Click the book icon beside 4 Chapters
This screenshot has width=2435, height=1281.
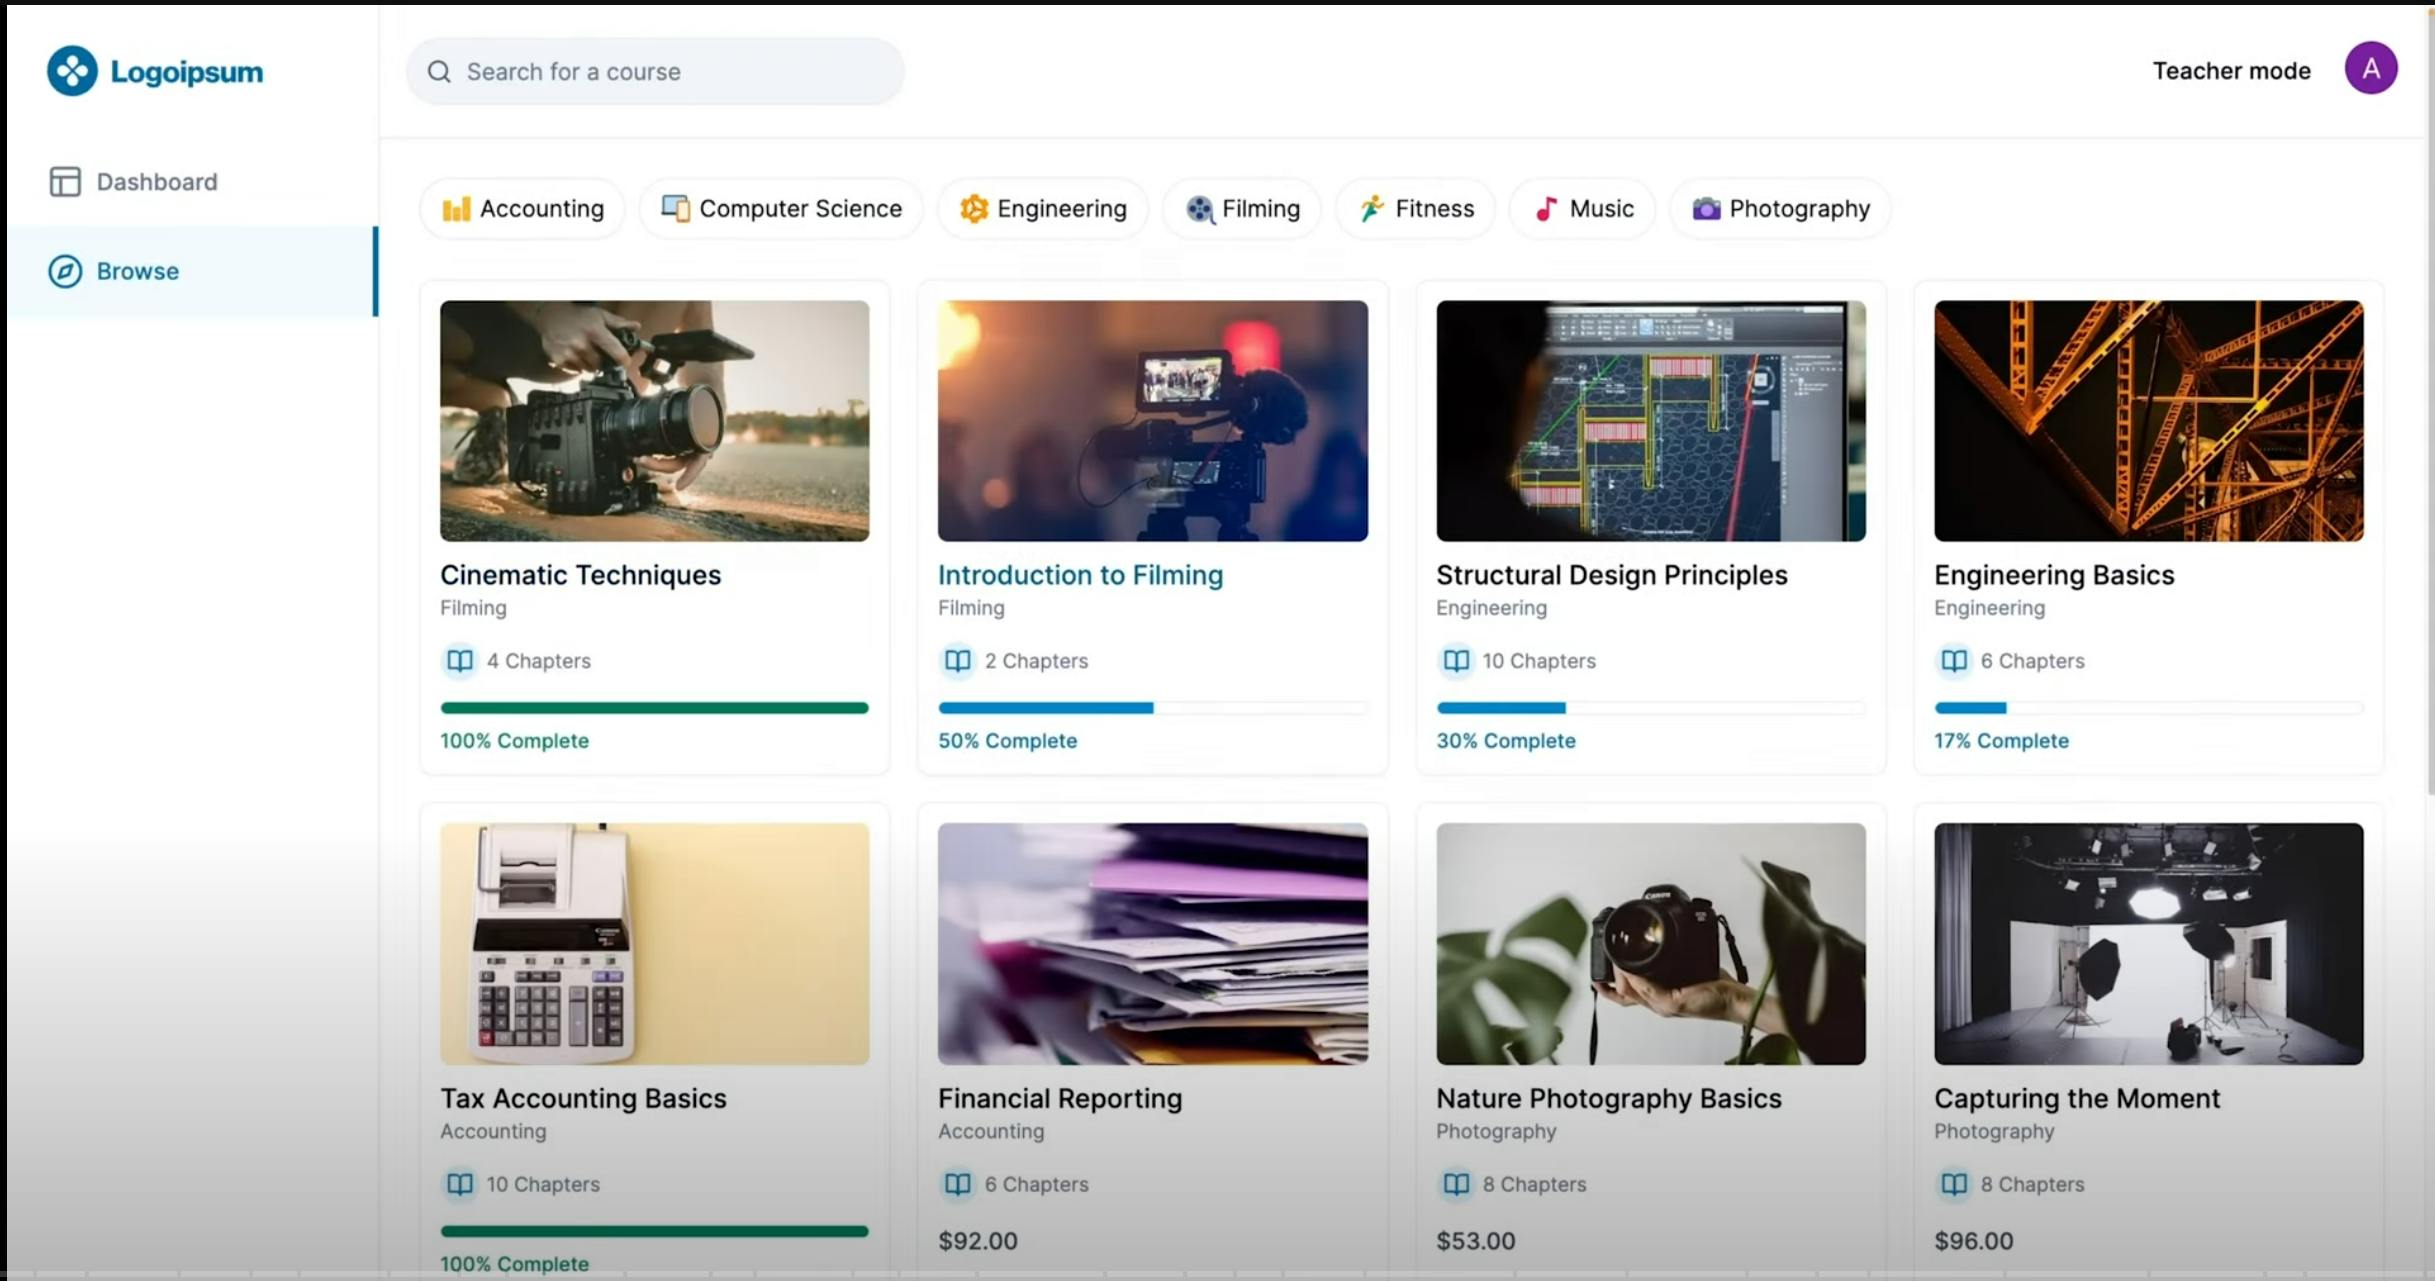point(460,661)
